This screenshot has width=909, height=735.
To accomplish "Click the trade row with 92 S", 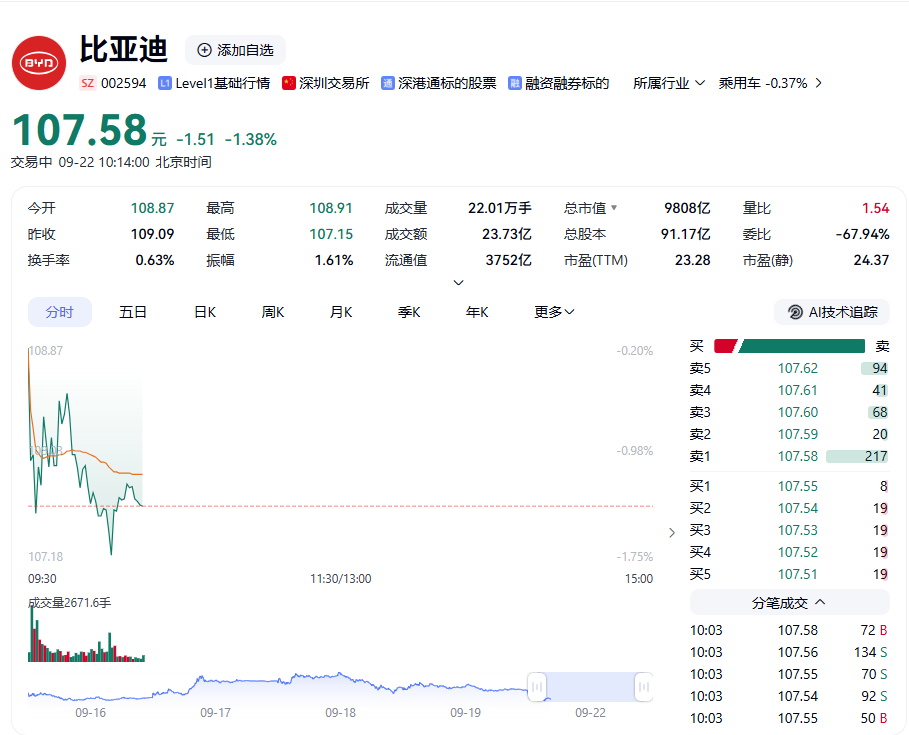I will pyautogui.click(x=788, y=696).
